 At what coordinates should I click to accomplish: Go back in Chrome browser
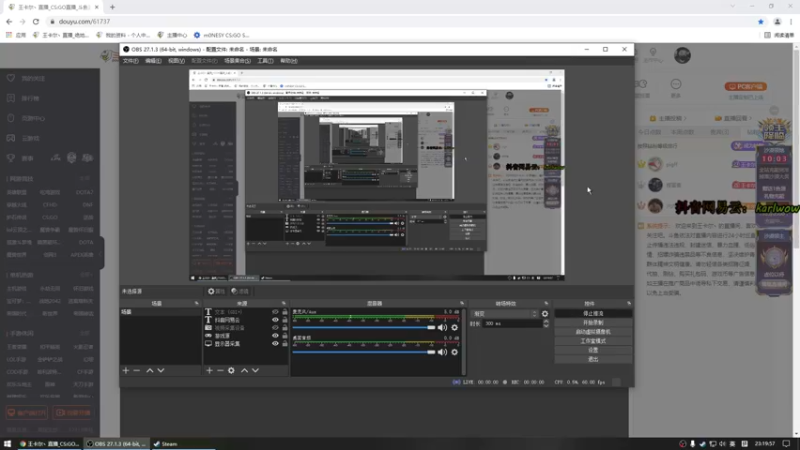pos(9,21)
